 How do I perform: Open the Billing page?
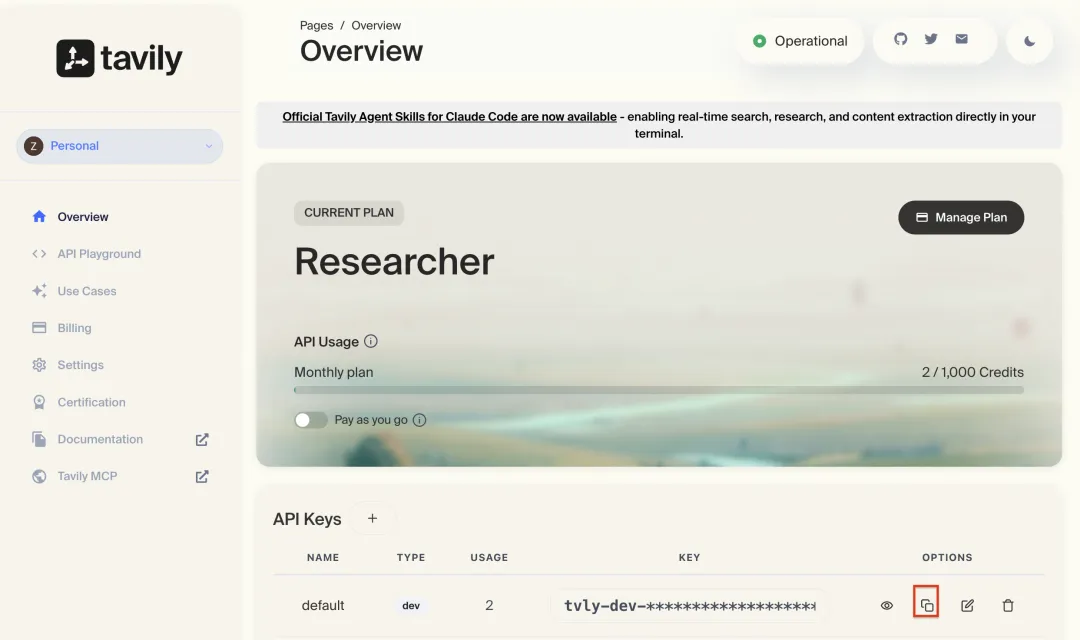(74, 328)
